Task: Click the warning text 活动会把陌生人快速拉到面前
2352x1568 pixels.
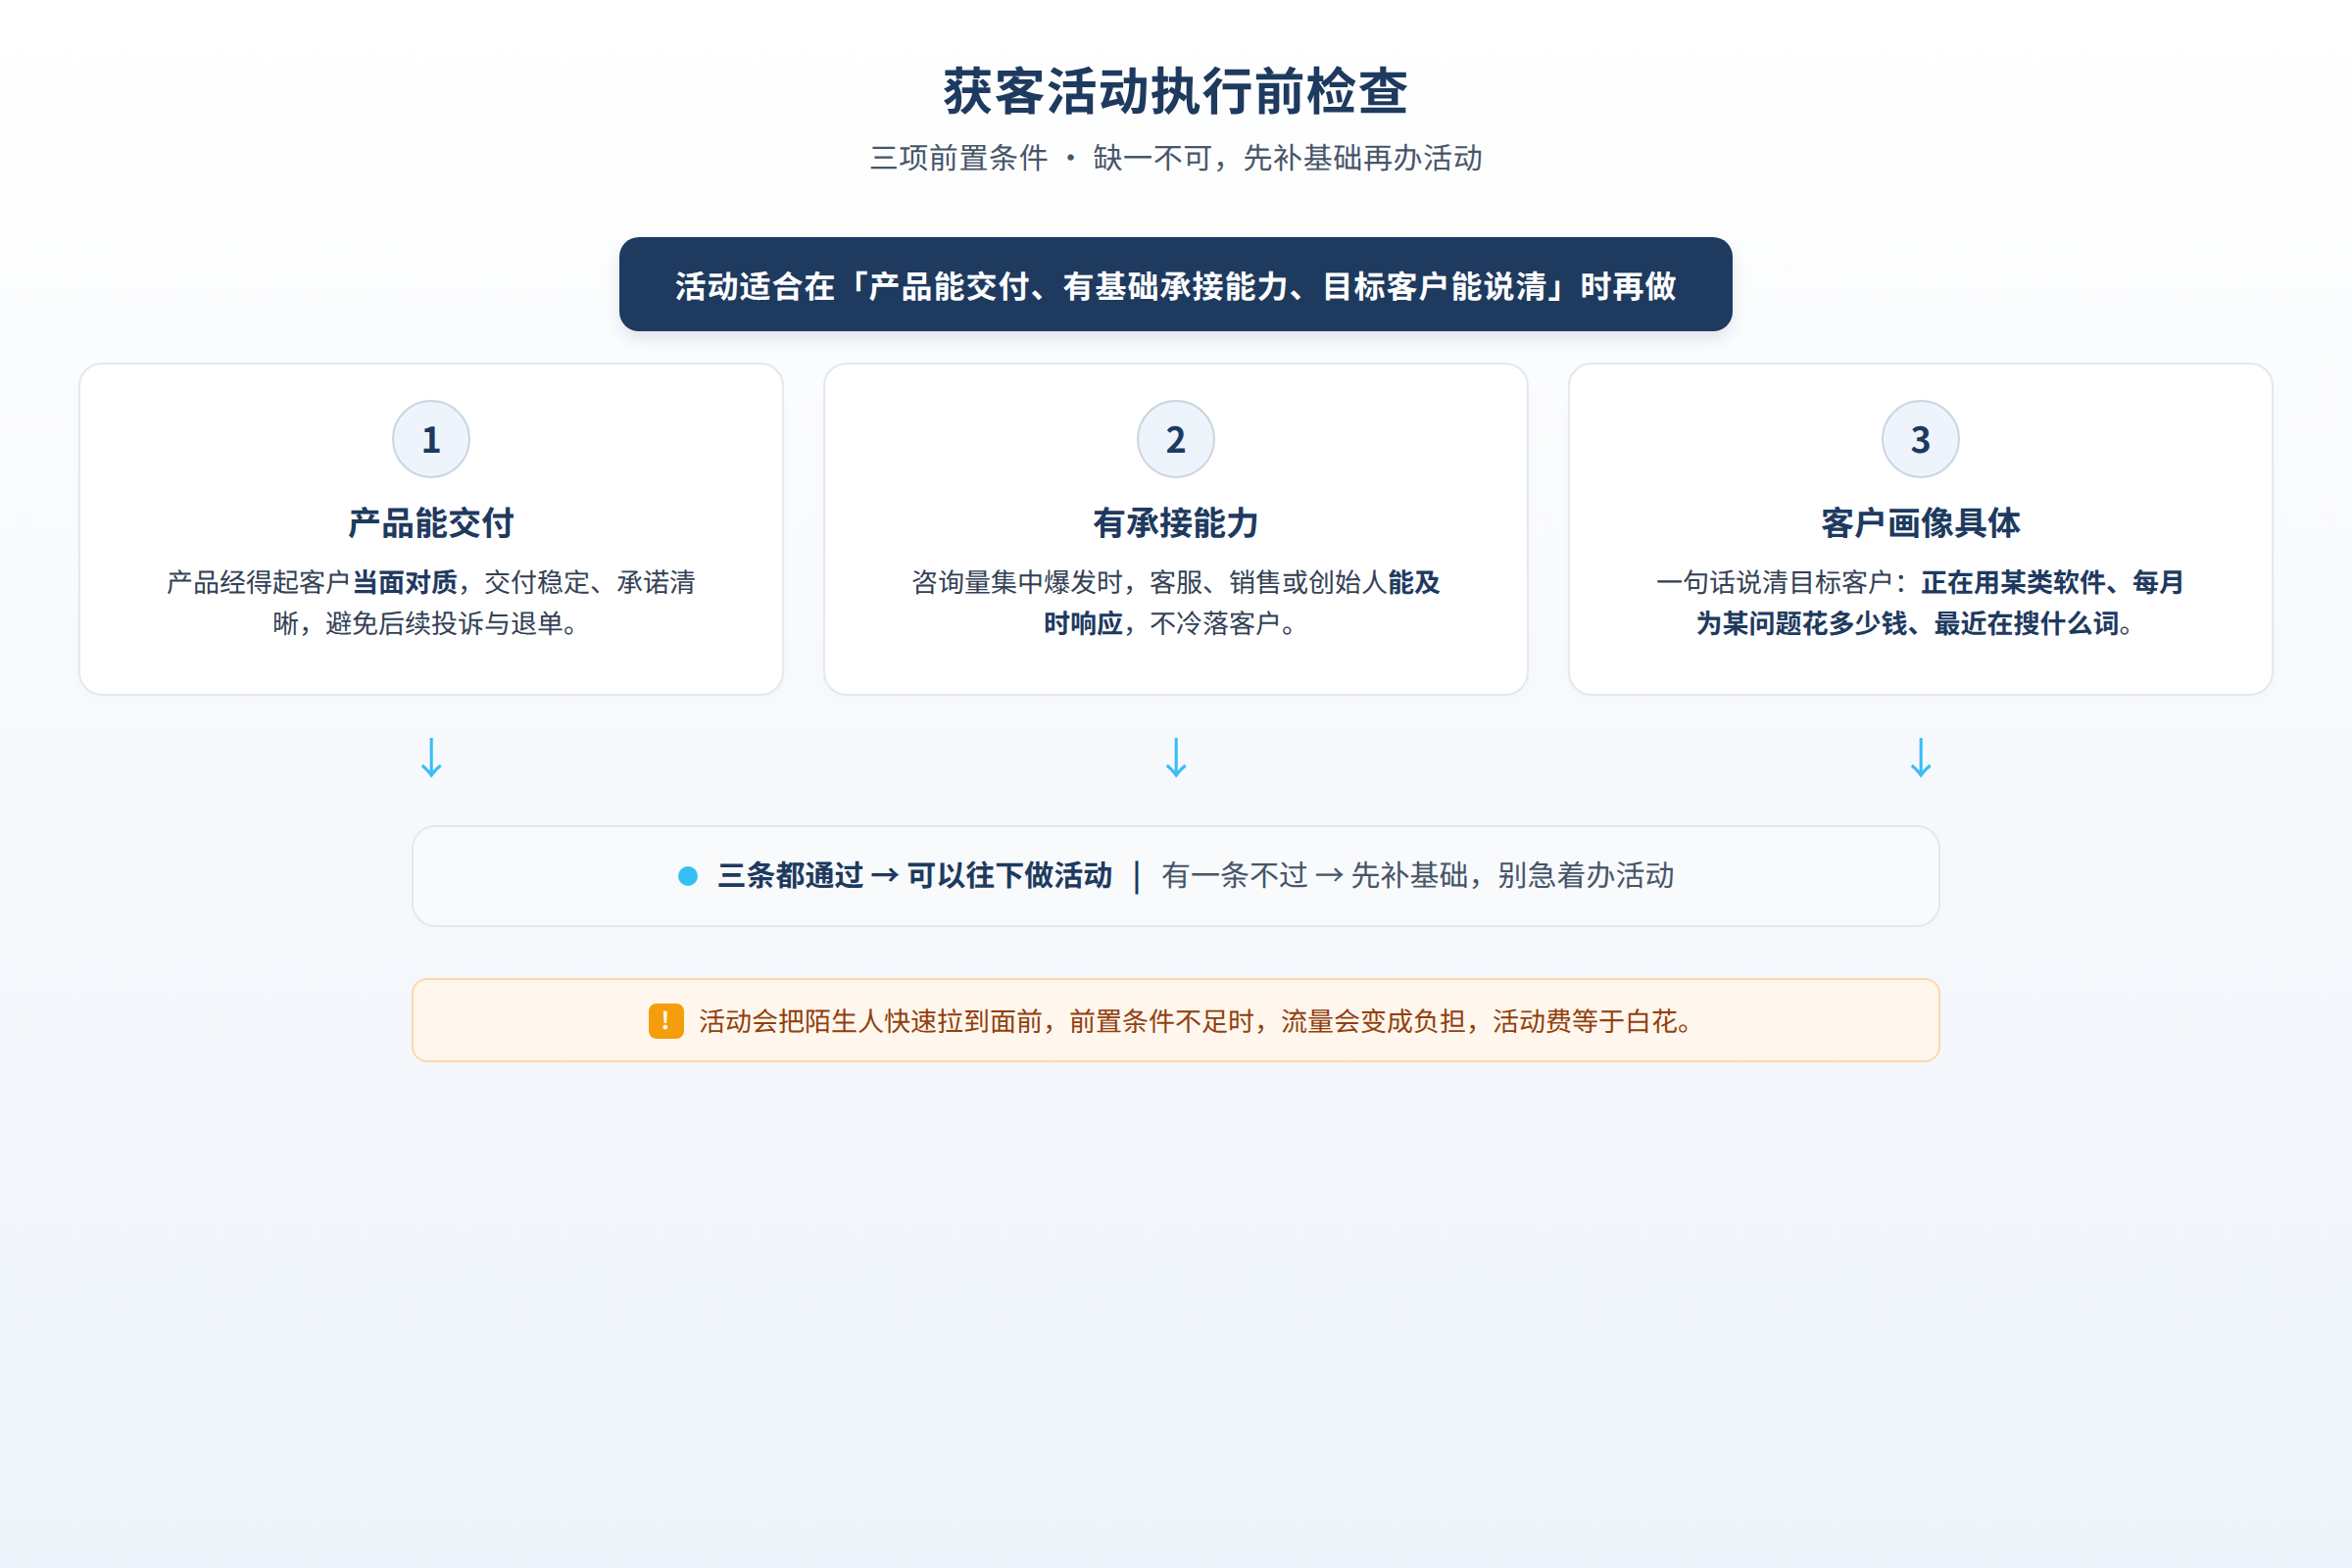Action: click(x=870, y=1021)
